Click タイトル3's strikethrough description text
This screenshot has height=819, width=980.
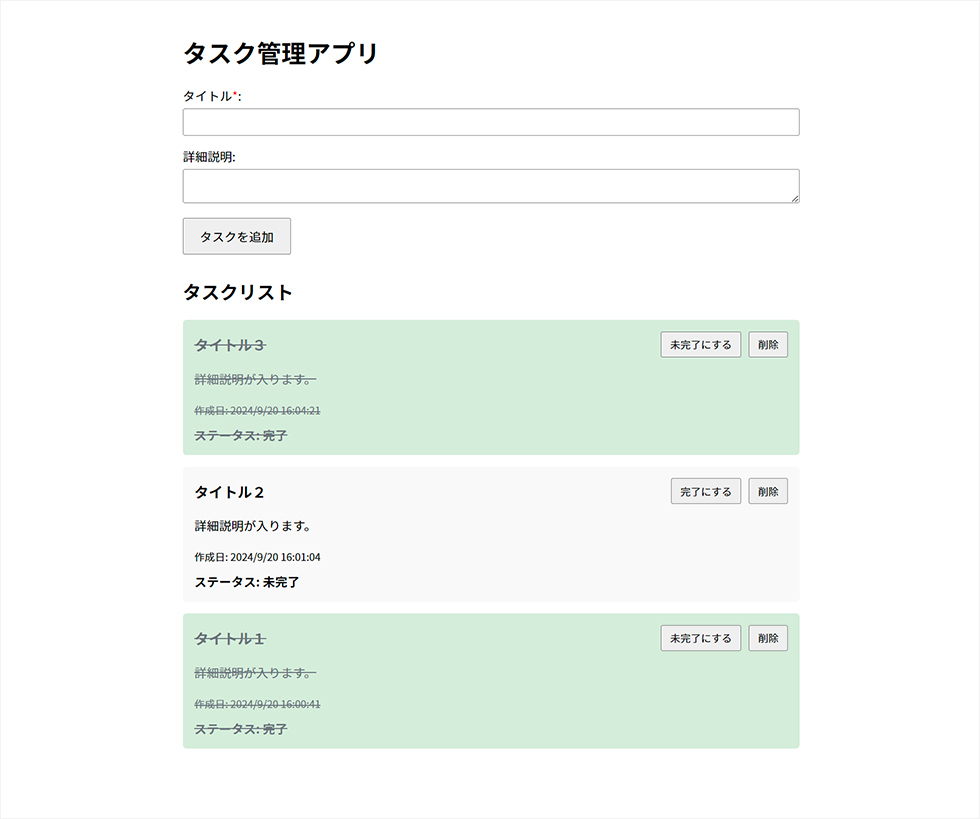(x=255, y=379)
